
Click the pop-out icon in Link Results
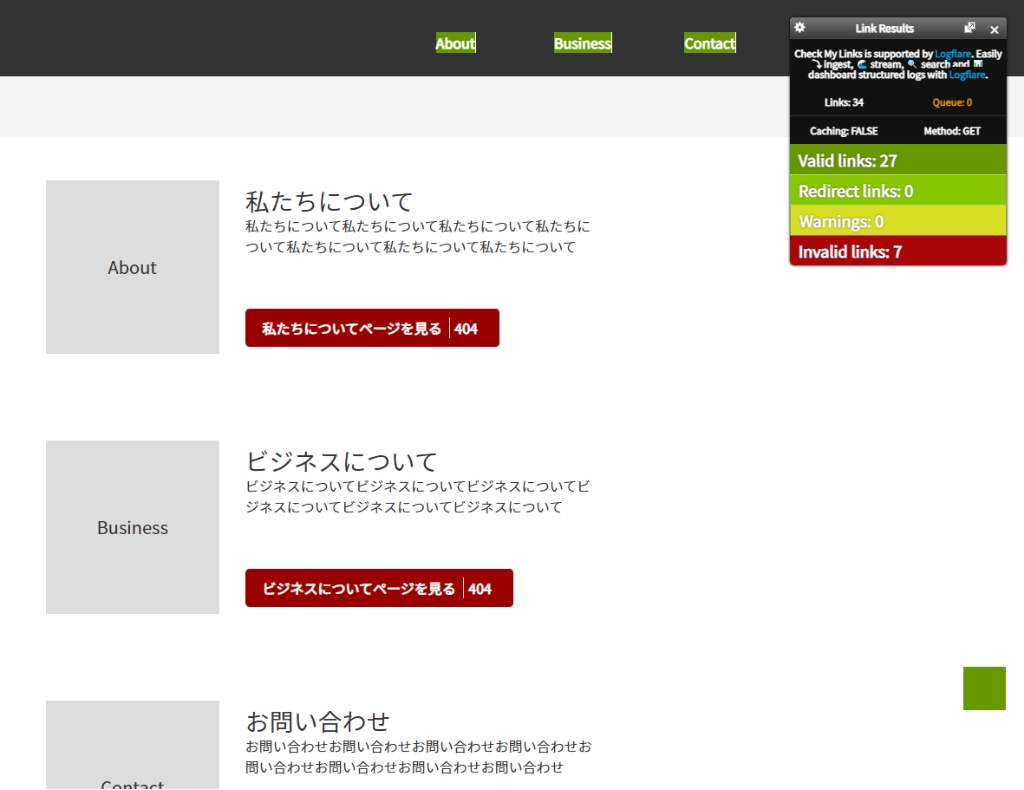click(969, 28)
